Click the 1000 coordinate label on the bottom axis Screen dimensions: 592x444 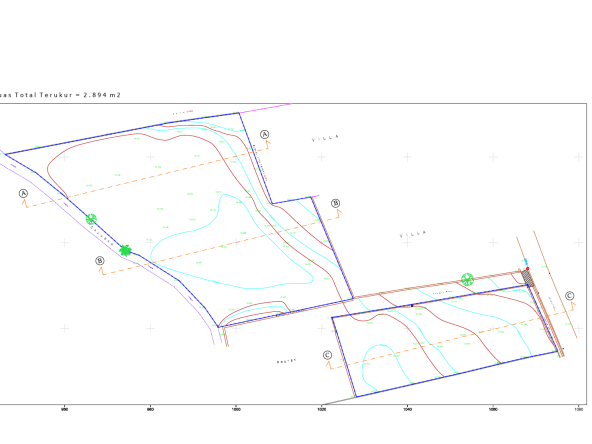(x=236, y=409)
